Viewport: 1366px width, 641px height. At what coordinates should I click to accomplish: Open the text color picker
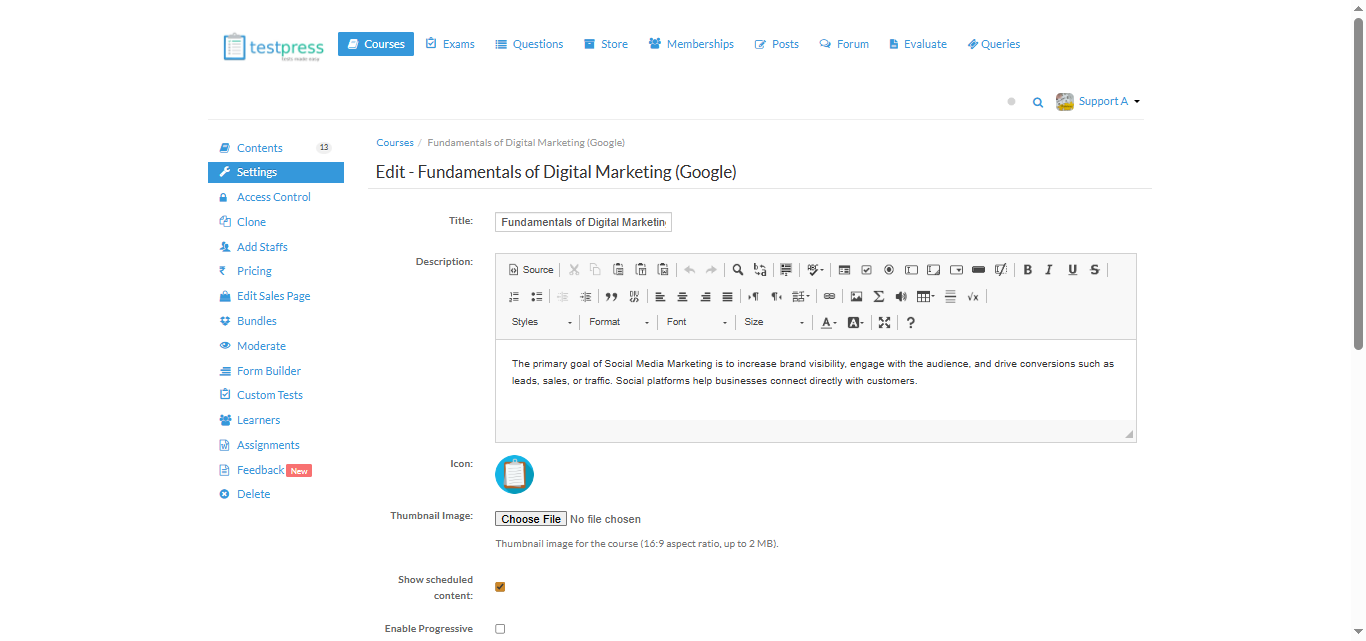click(x=828, y=322)
